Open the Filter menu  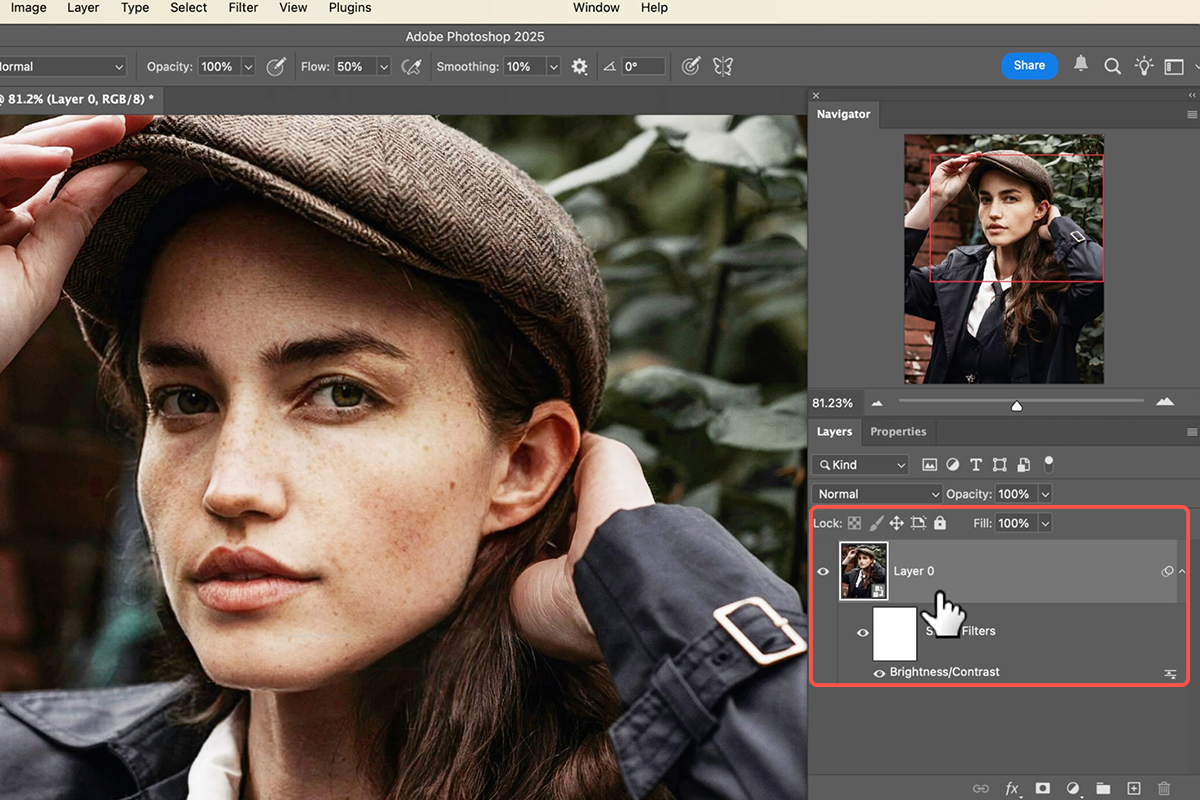(x=243, y=8)
